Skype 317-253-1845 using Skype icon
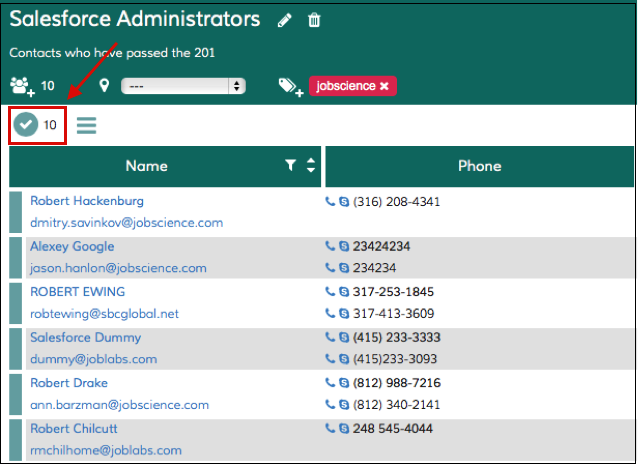The height and width of the screenshot is (465, 638). point(344,292)
